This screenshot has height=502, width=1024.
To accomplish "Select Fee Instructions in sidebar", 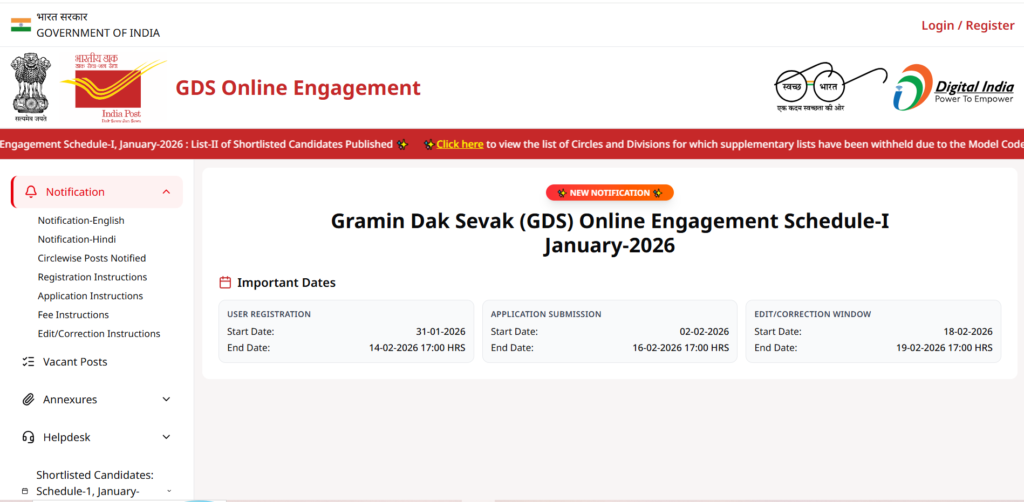I will tap(73, 315).
